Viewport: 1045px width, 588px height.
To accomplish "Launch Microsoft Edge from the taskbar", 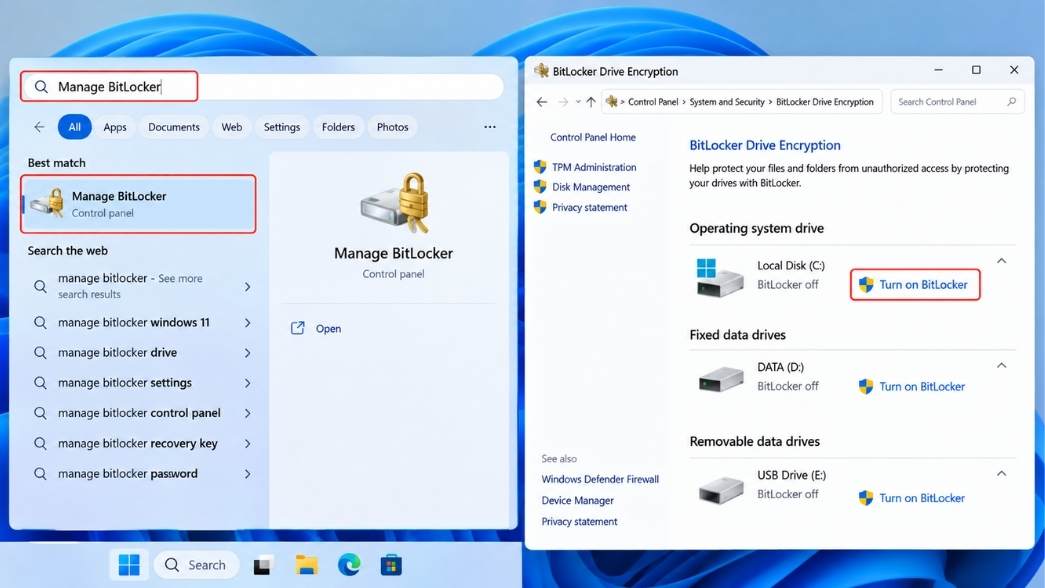I will pyautogui.click(x=349, y=565).
